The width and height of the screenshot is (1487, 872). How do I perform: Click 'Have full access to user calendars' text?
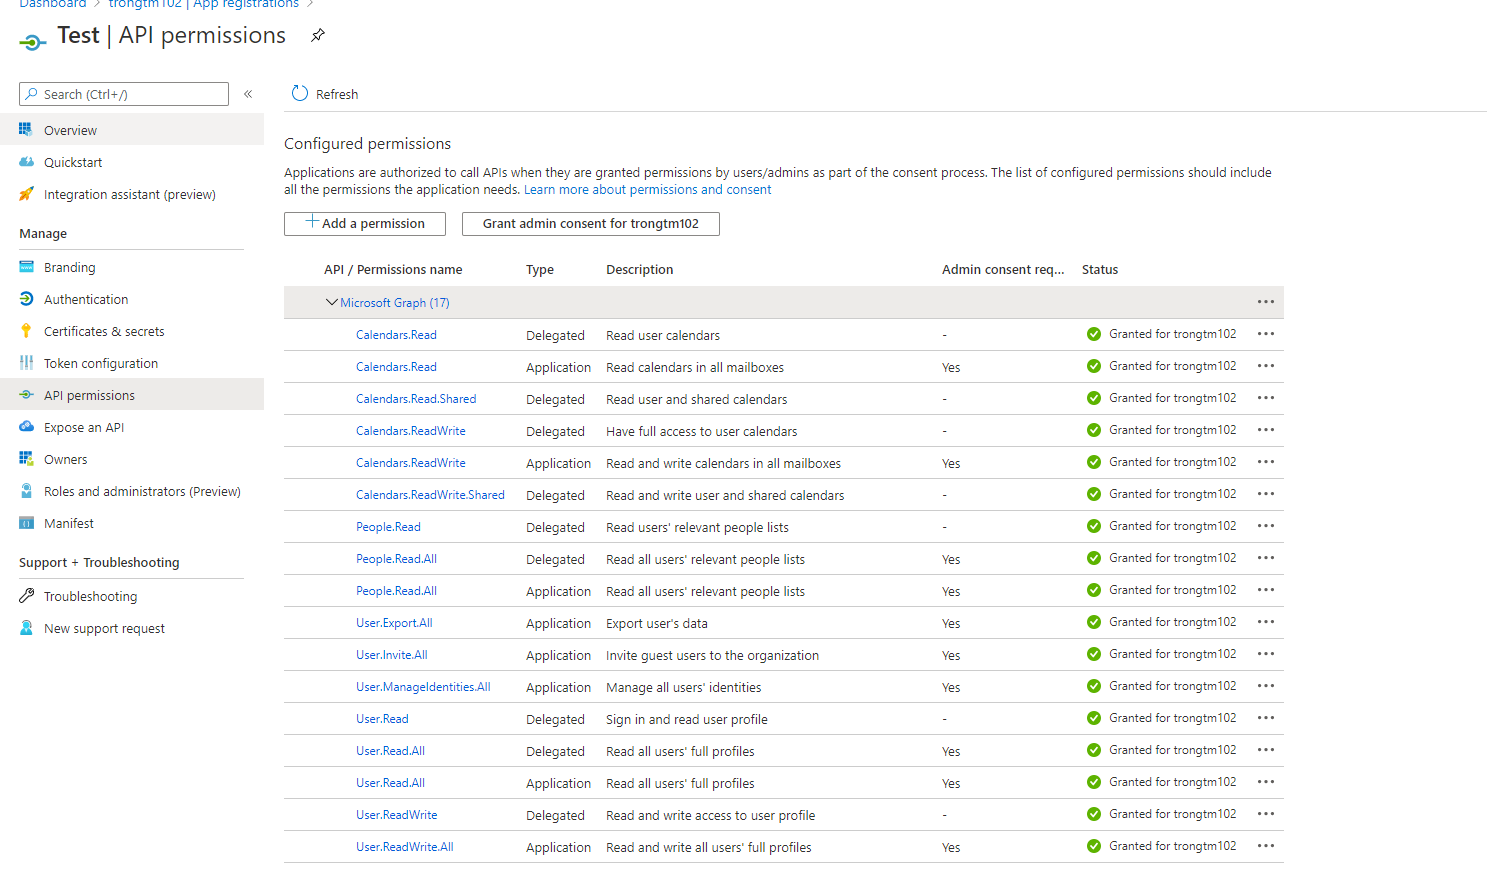[x=702, y=431]
